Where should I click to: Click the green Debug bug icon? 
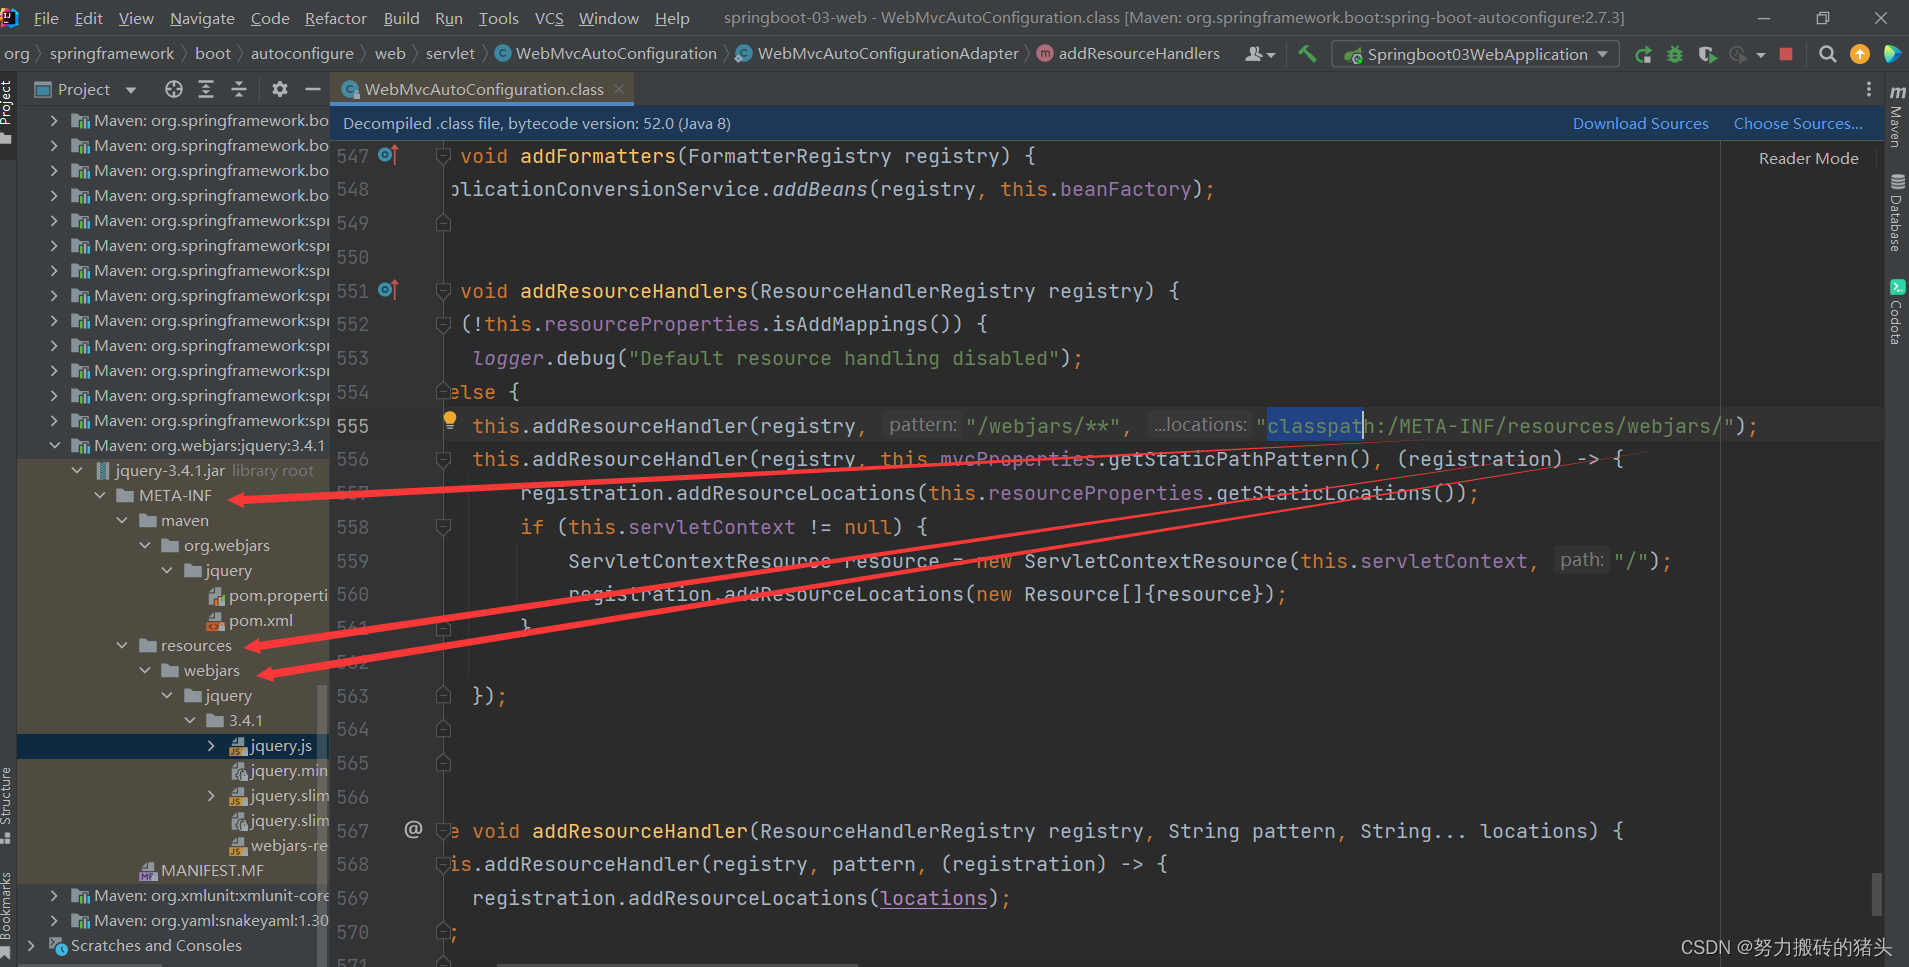1675,54
